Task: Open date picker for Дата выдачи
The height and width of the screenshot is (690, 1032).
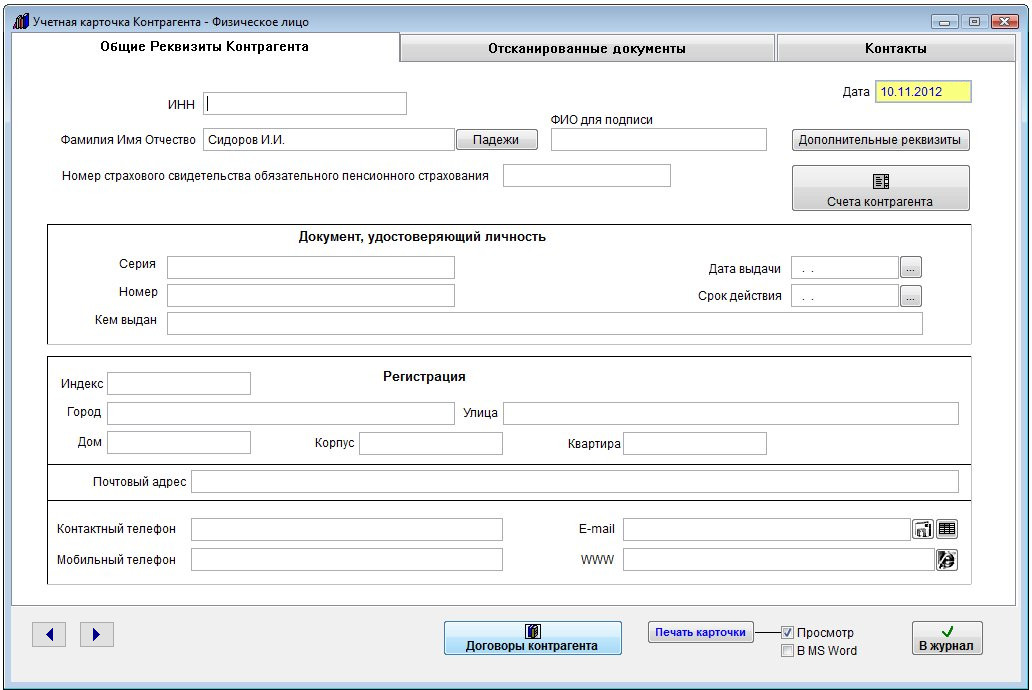Action: tap(910, 267)
